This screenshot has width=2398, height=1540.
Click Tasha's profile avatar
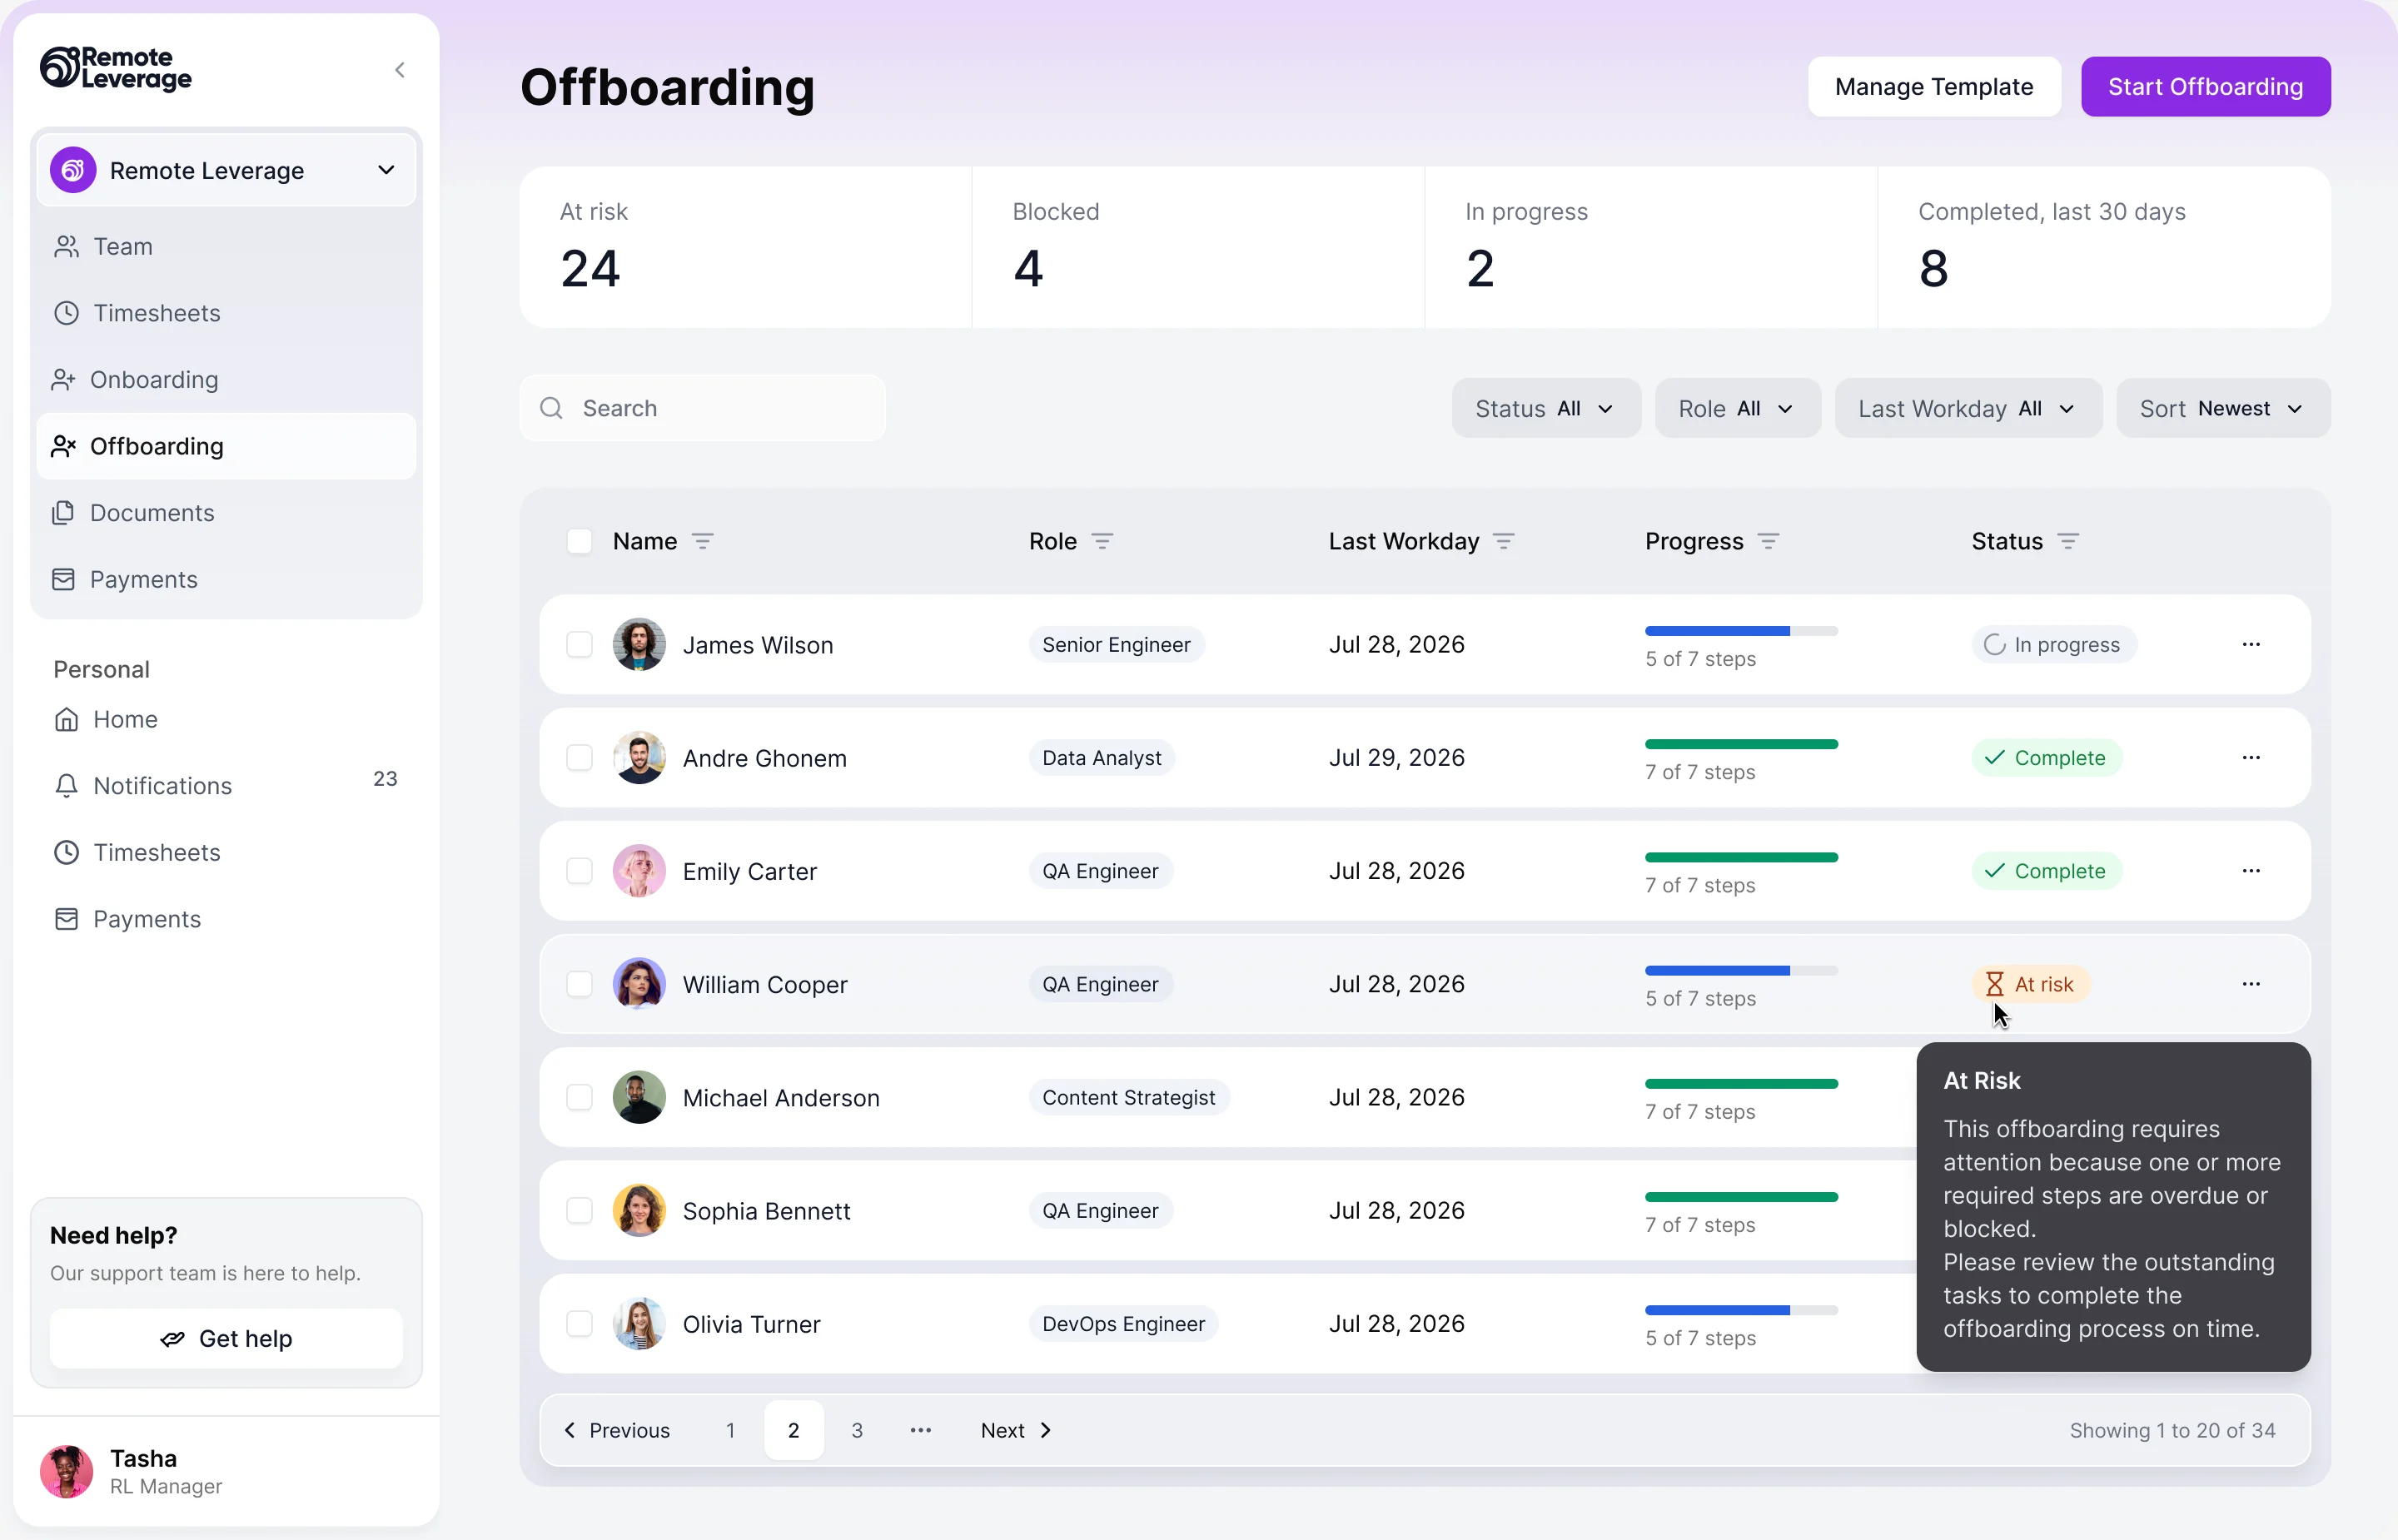66,1471
